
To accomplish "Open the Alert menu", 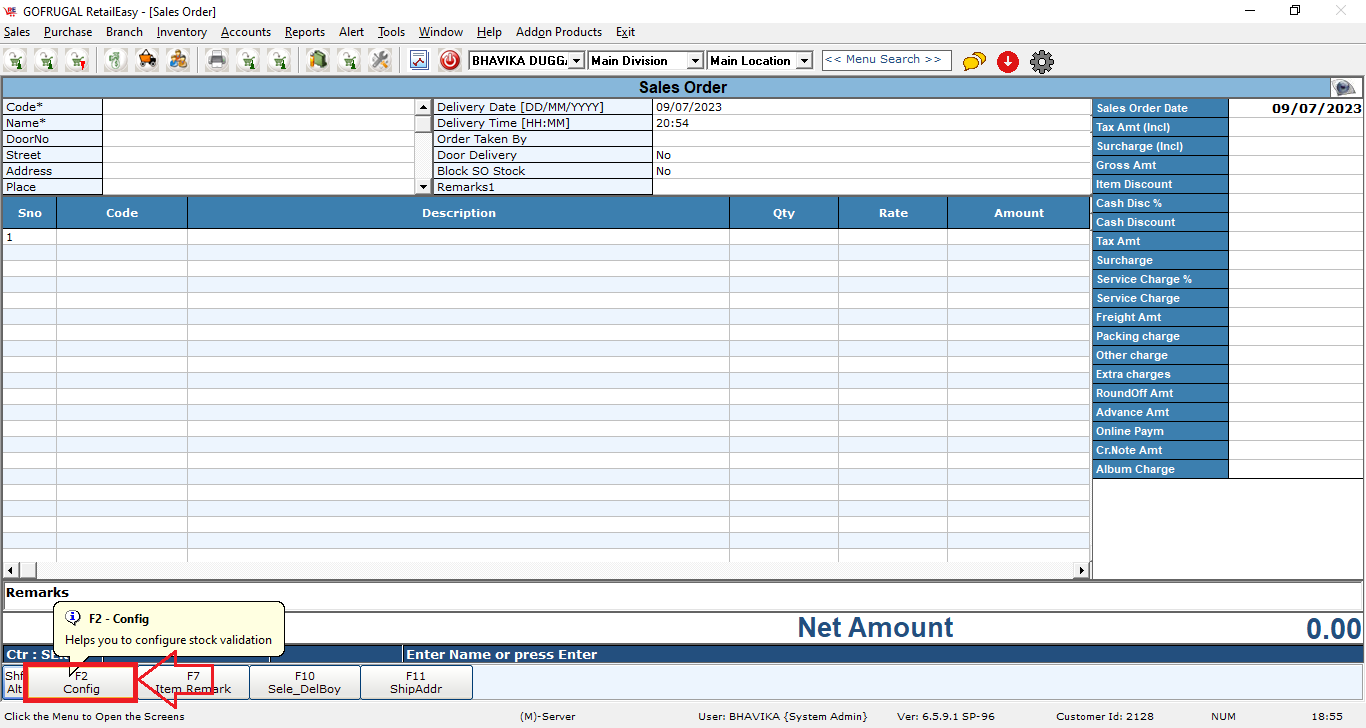I will [x=352, y=32].
